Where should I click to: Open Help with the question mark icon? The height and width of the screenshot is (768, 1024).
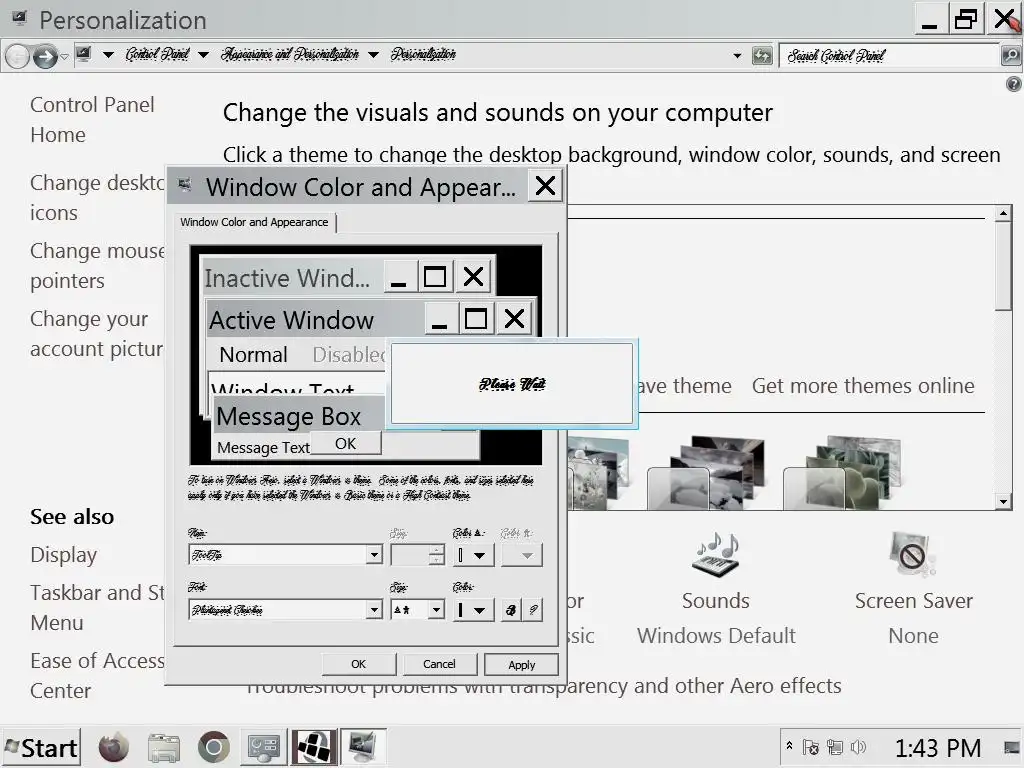[x=1014, y=84]
